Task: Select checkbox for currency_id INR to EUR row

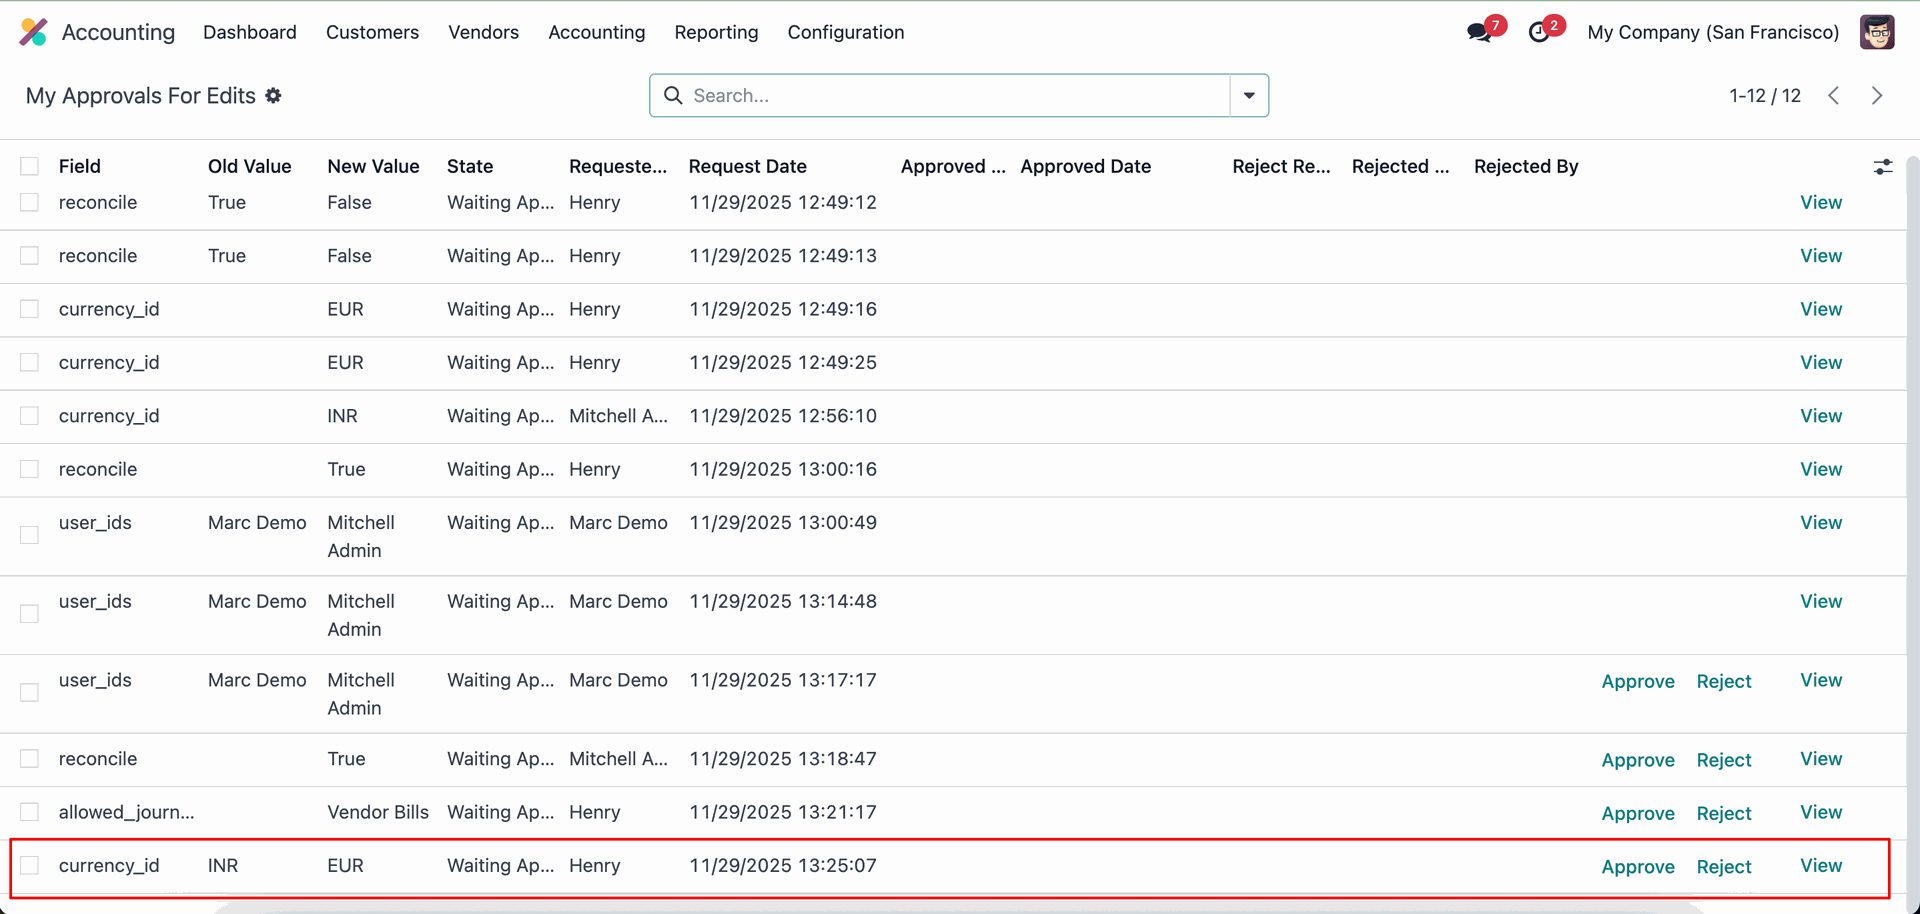Action: [30, 865]
